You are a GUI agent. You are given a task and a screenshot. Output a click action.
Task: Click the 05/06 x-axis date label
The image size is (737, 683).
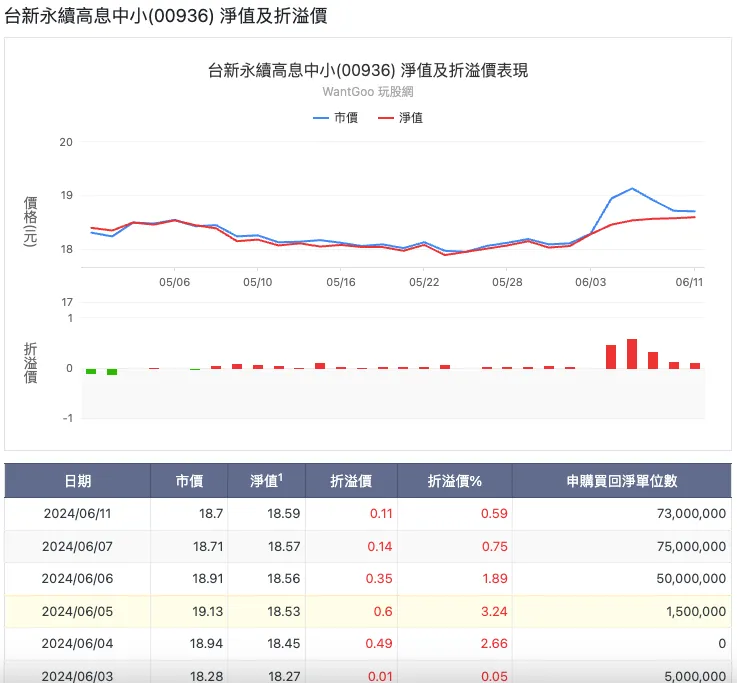click(174, 282)
